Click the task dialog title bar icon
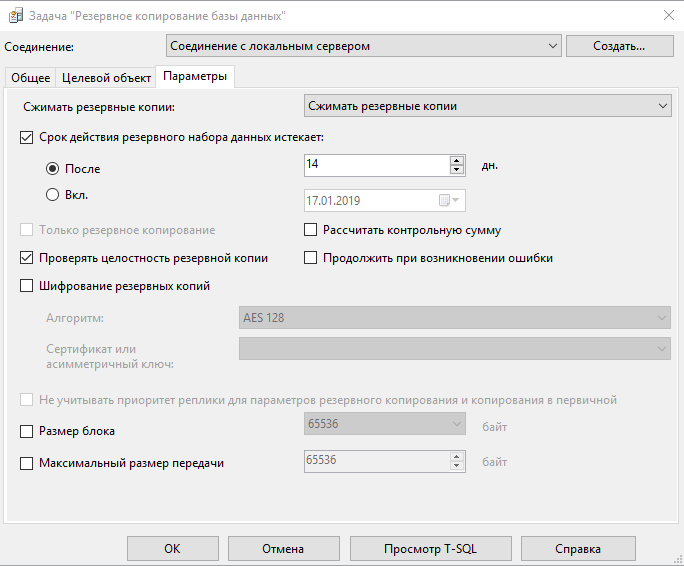The image size is (684, 566). click(16, 16)
